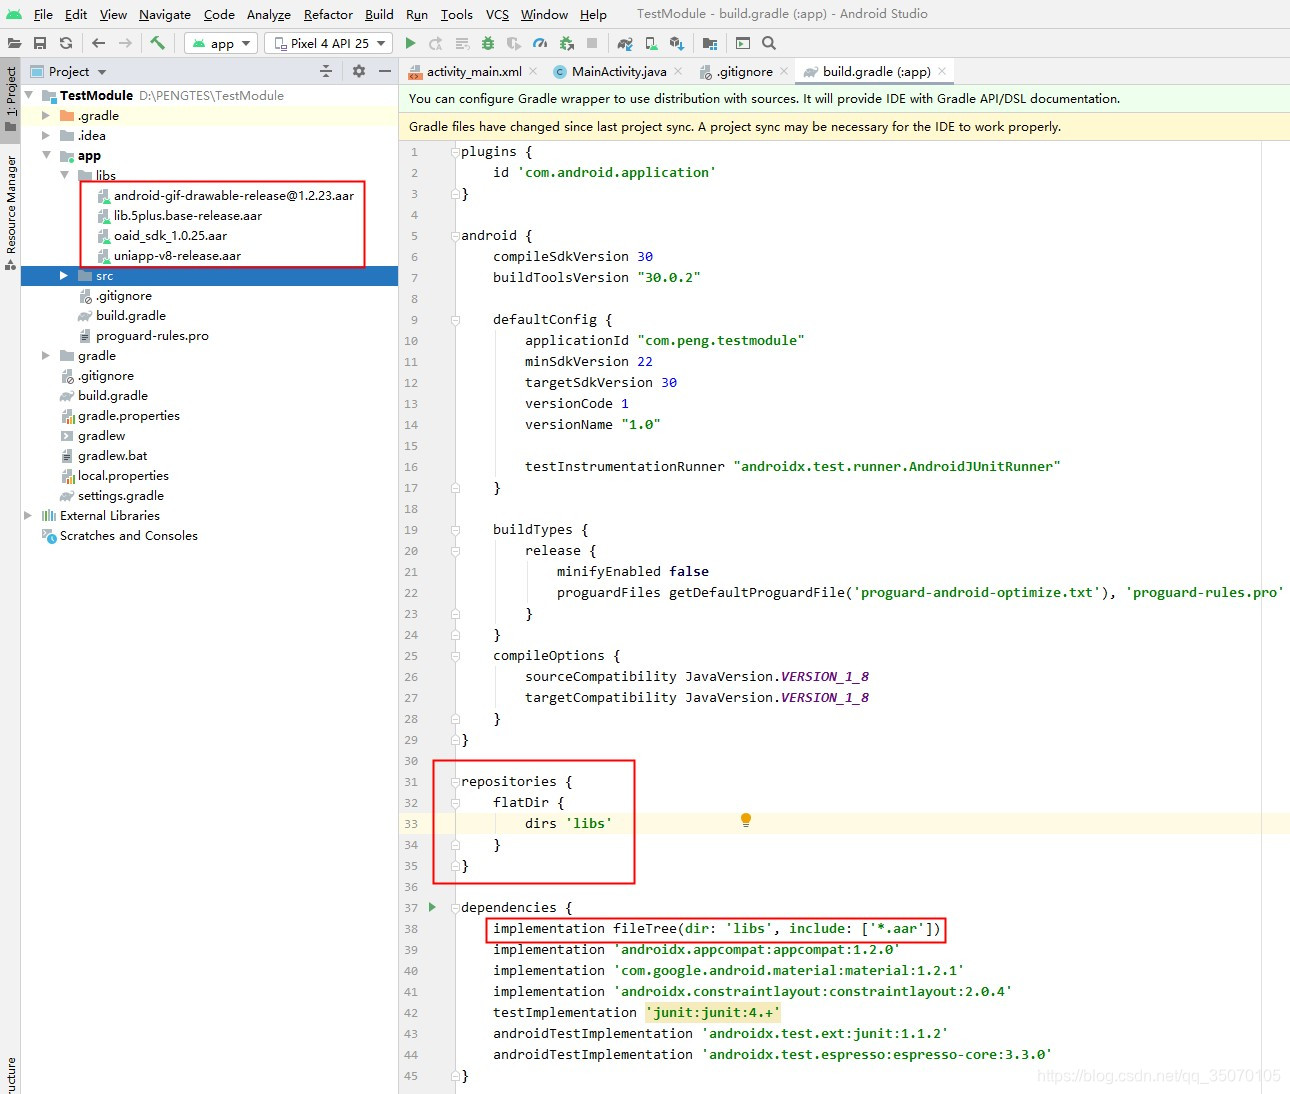Open the Project view dropdown

[x=69, y=71]
